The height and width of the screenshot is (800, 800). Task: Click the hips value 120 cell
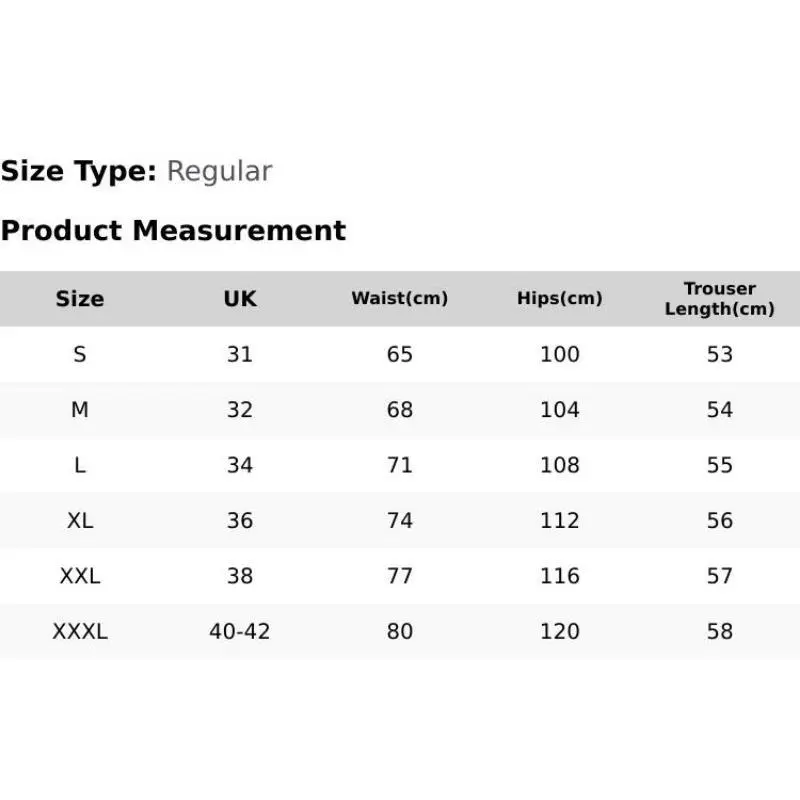point(560,632)
